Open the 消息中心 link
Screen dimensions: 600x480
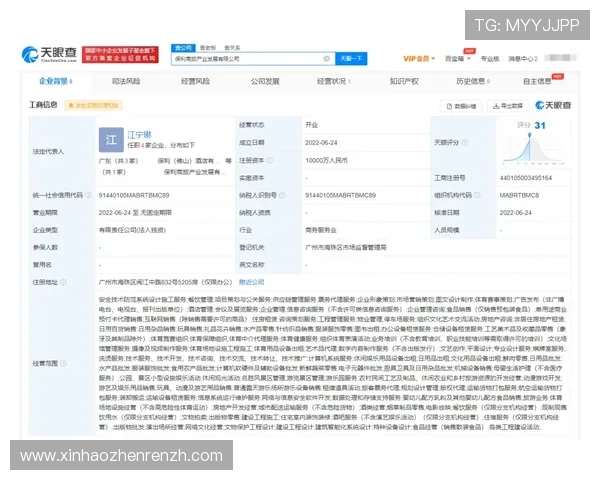pos(523,59)
